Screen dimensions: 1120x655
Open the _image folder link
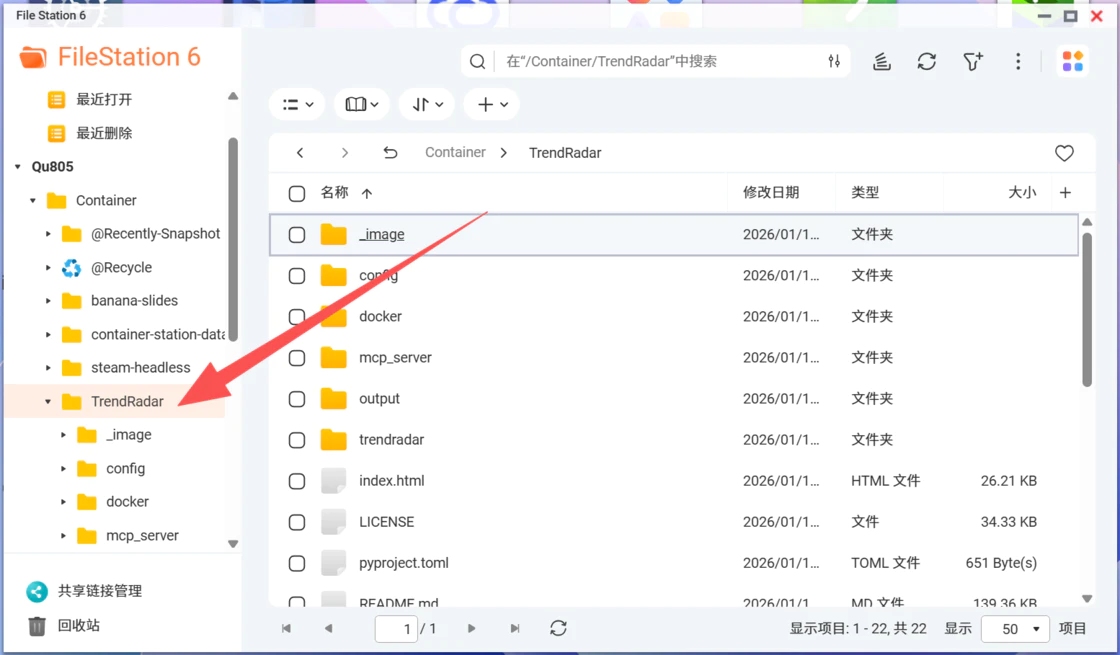coord(381,234)
